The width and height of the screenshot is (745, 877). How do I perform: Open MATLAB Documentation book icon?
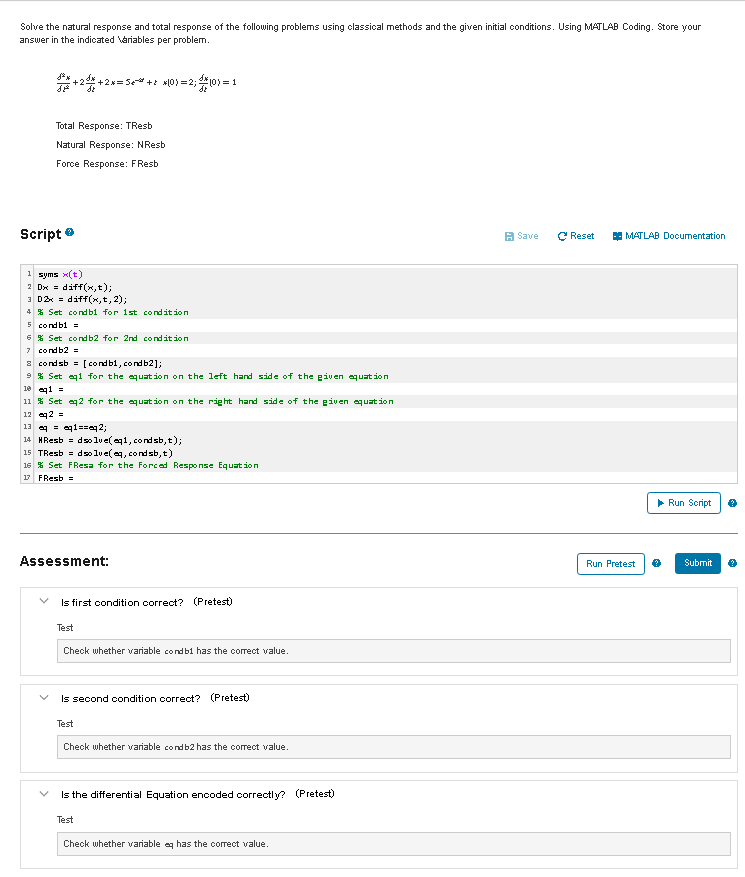tap(617, 236)
